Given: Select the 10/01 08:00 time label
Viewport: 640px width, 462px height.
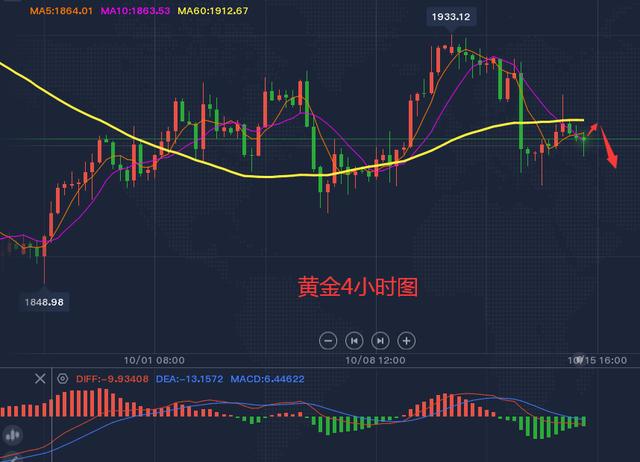Looking at the screenshot, I should (154, 360).
